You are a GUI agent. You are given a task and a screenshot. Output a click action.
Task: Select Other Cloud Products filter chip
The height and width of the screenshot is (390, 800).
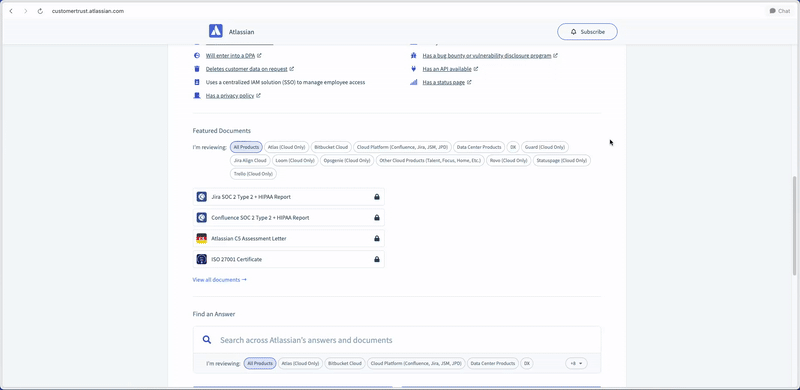tap(430, 160)
